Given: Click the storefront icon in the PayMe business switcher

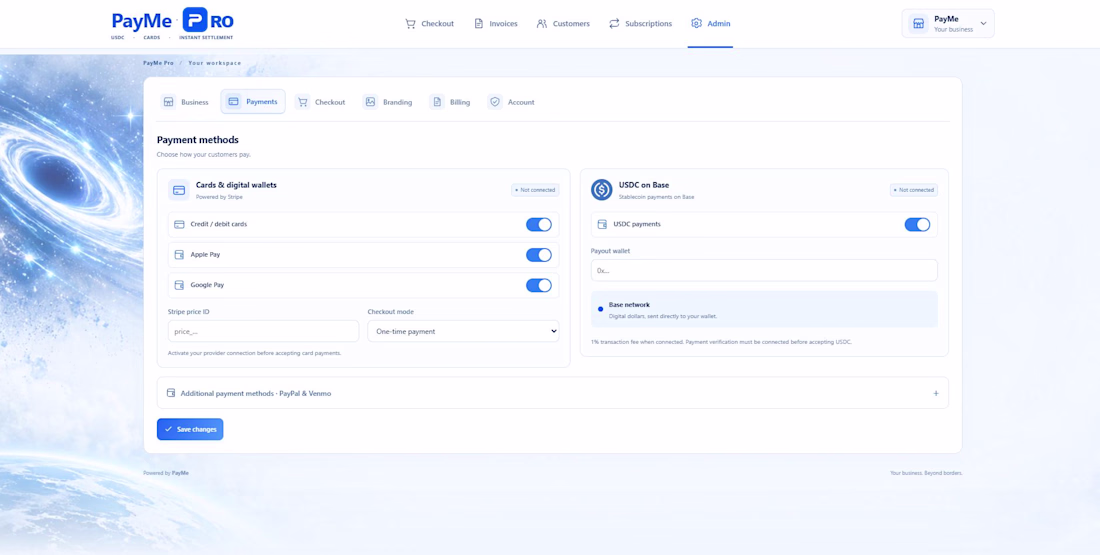Looking at the screenshot, I should (x=918, y=23).
